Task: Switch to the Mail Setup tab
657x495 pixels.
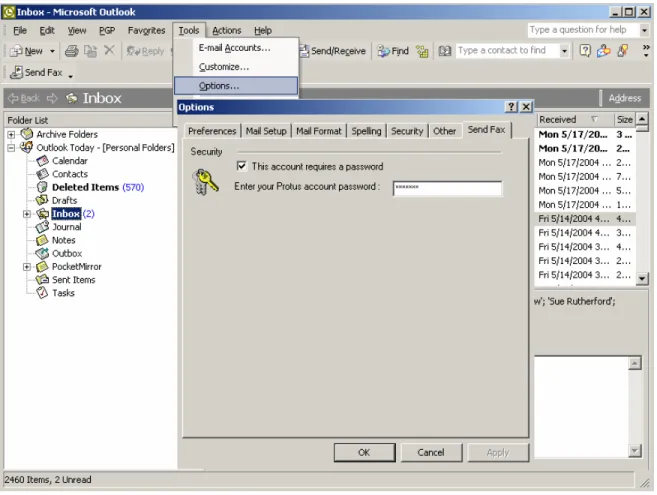Action: point(266,131)
